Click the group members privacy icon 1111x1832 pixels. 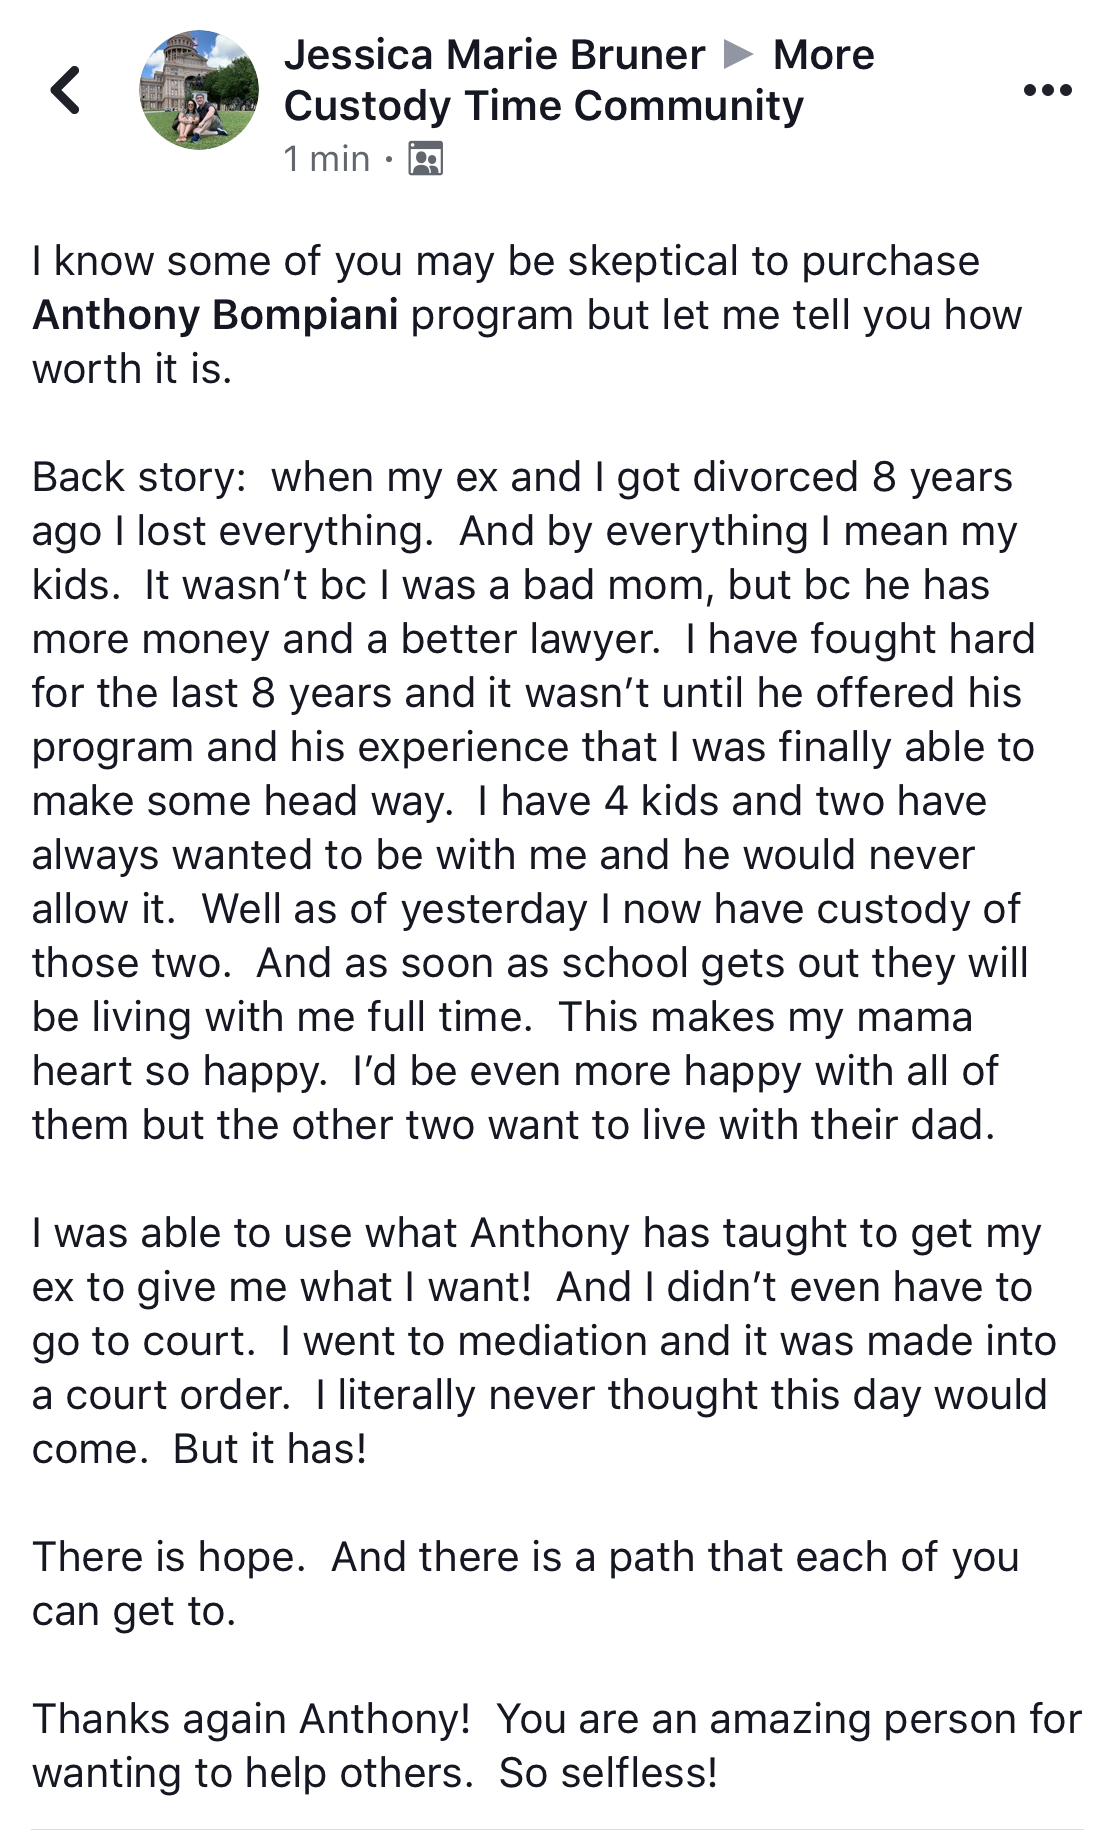tap(426, 159)
